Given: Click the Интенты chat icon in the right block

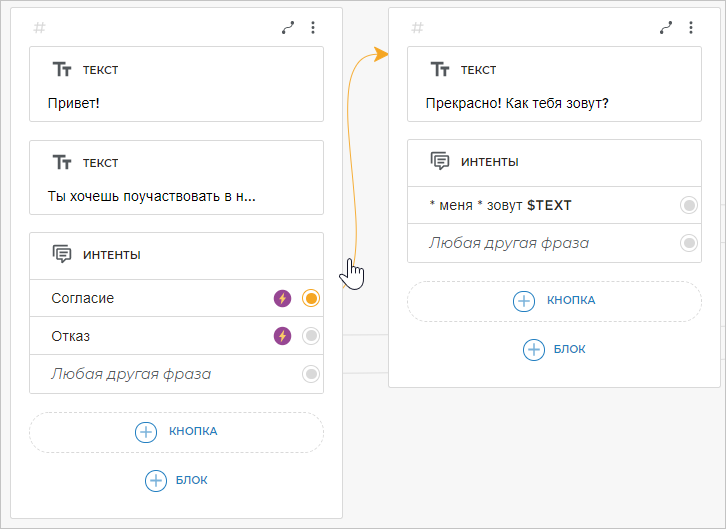Looking at the screenshot, I should pos(440,162).
